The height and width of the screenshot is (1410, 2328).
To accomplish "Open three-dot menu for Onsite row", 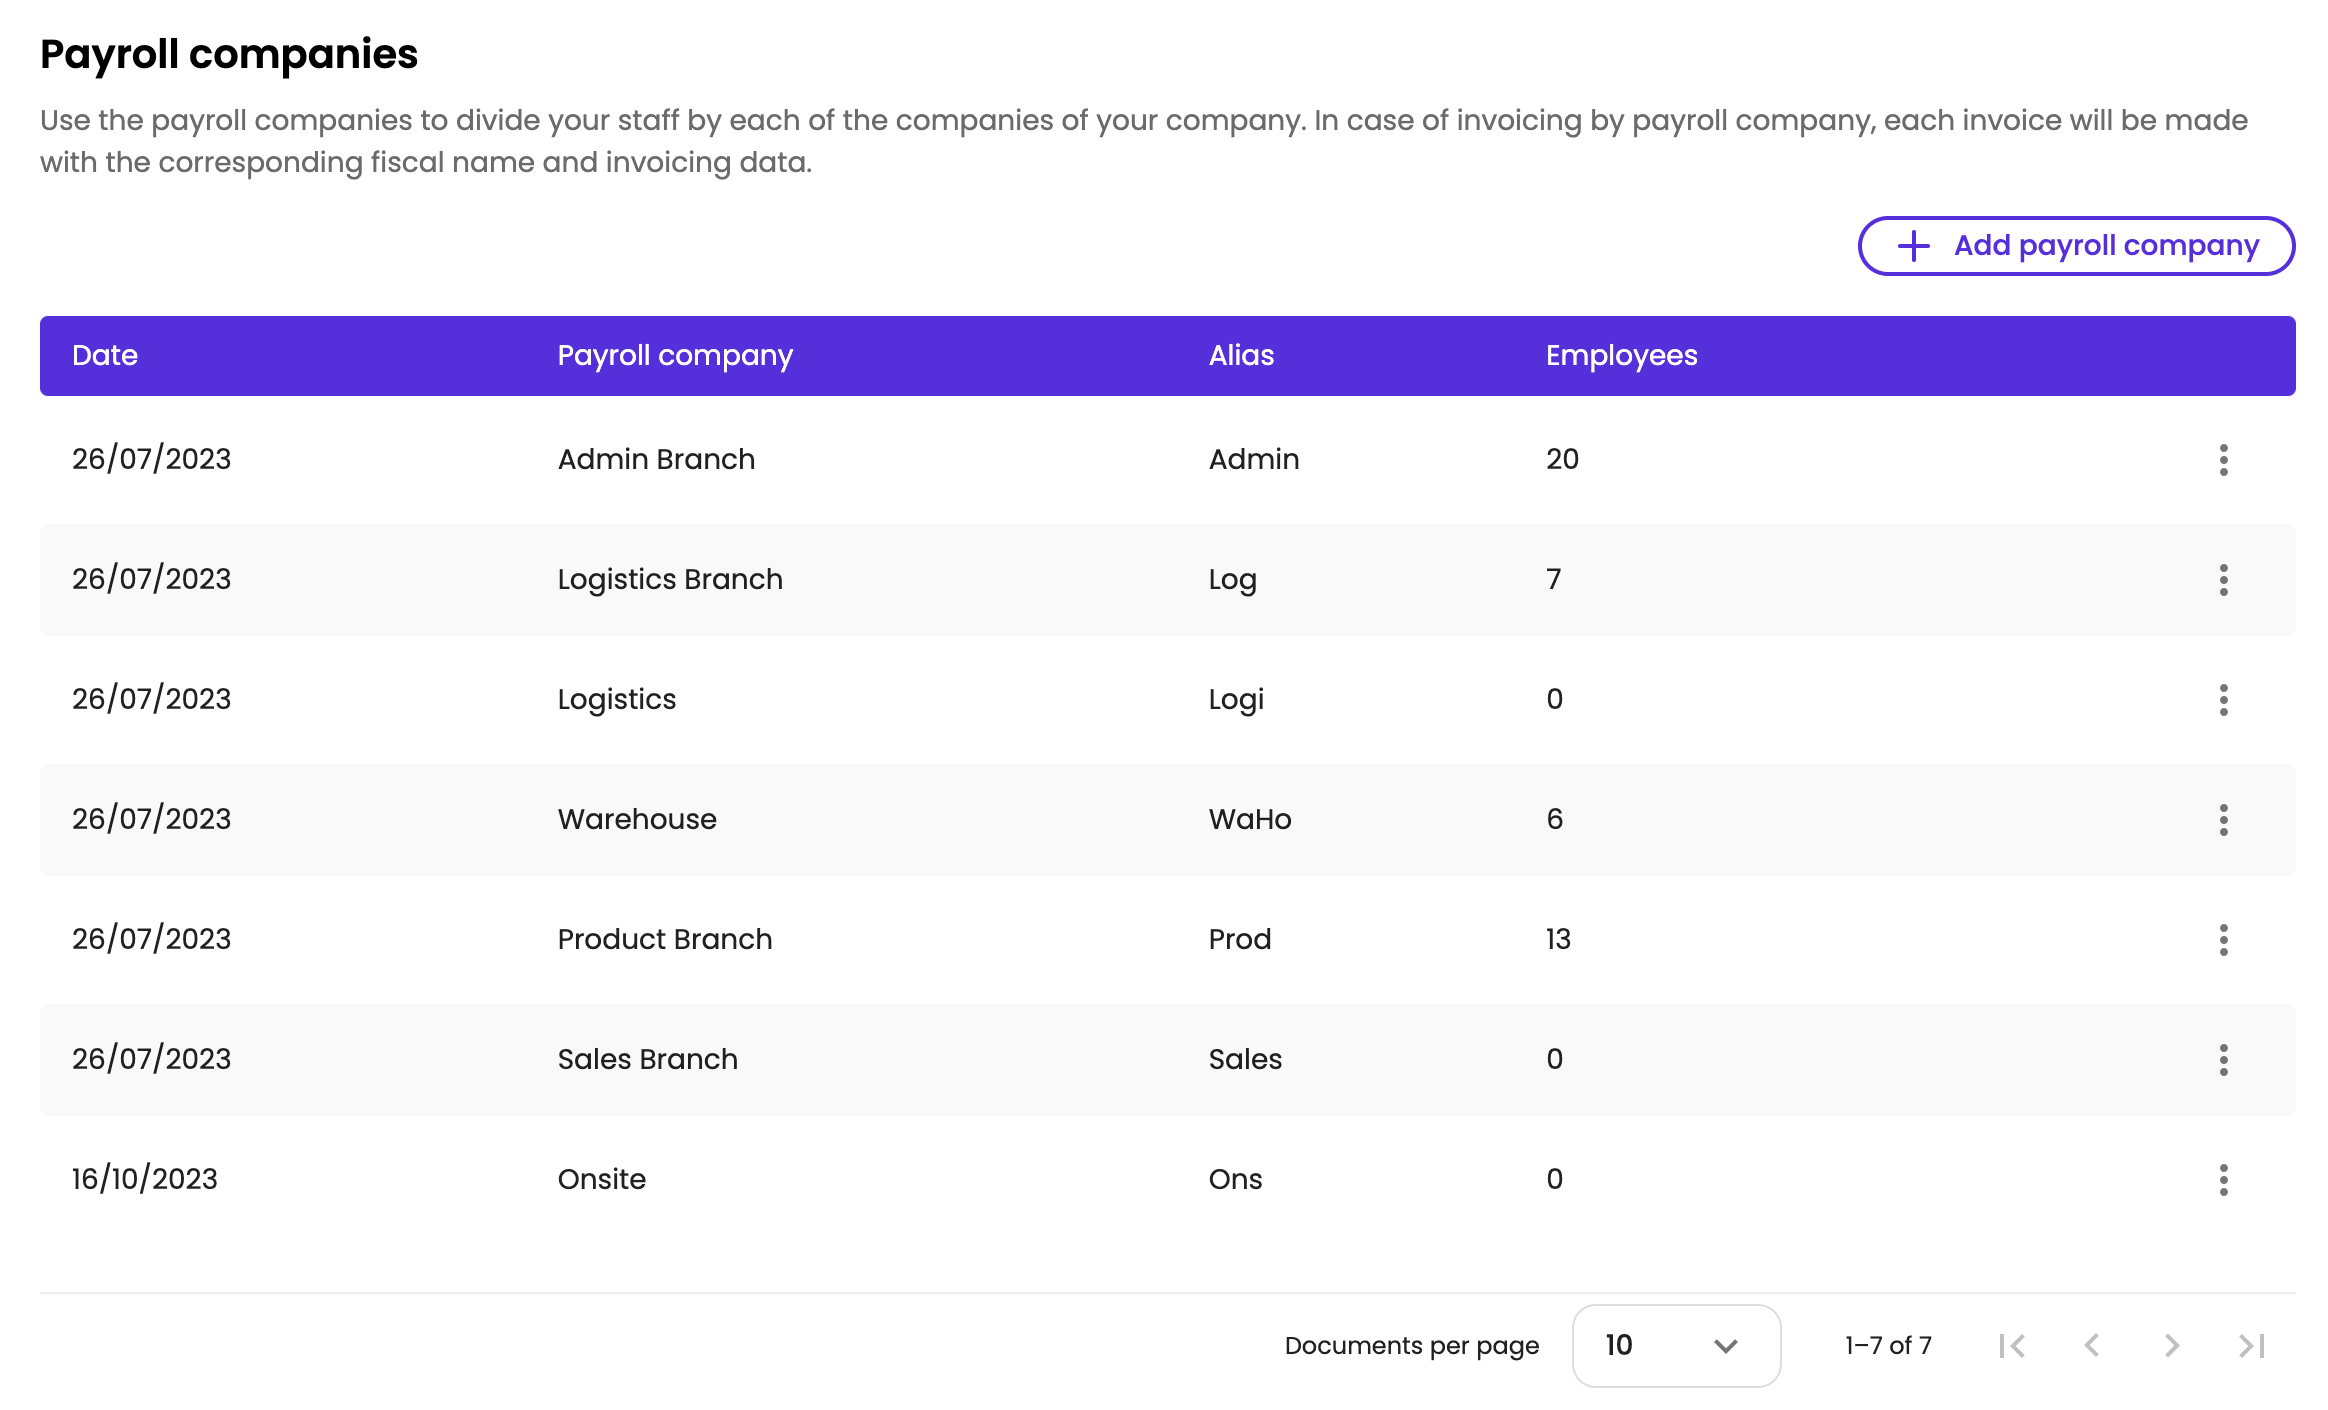I will pyautogui.click(x=2223, y=1180).
